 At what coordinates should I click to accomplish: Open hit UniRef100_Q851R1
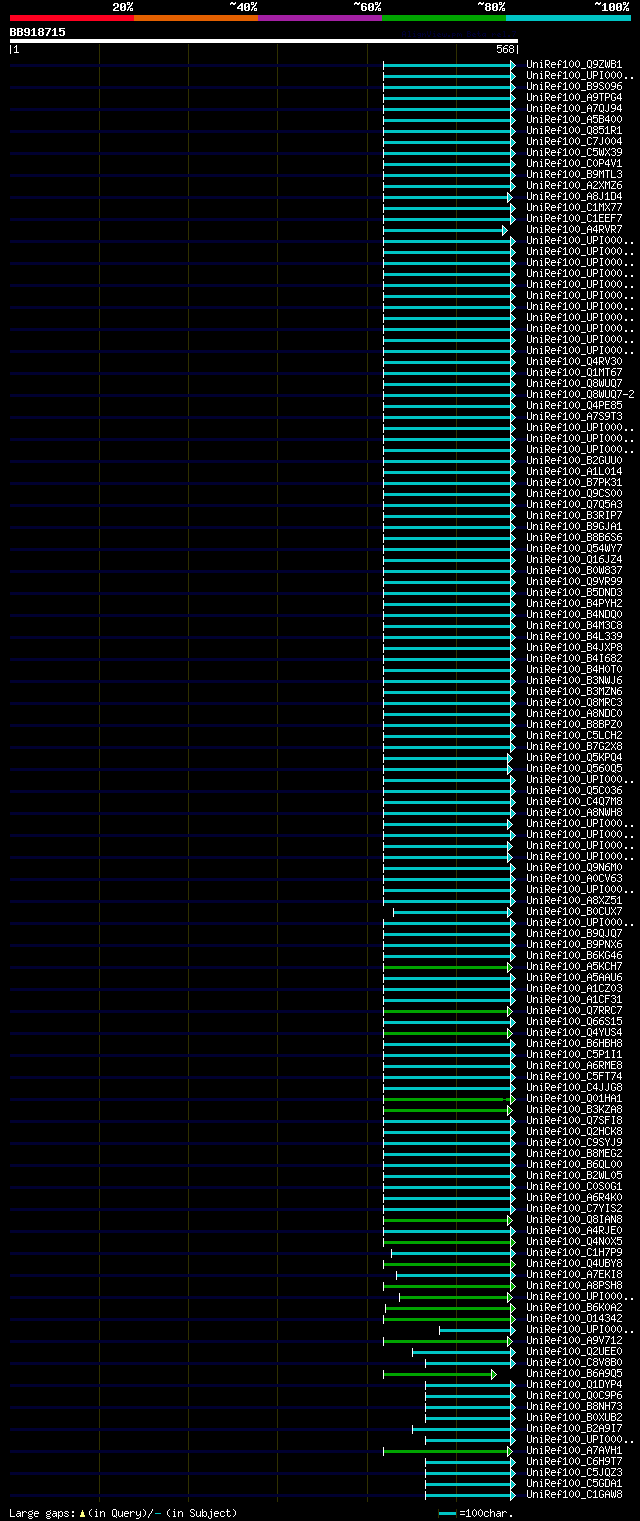[576, 131]
